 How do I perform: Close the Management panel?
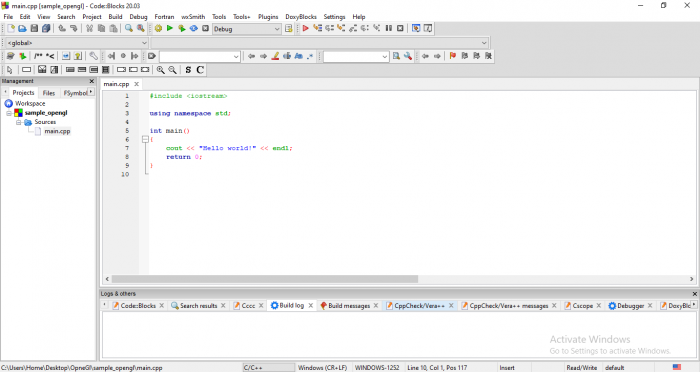pyautogui.click(x=92, y=81)
